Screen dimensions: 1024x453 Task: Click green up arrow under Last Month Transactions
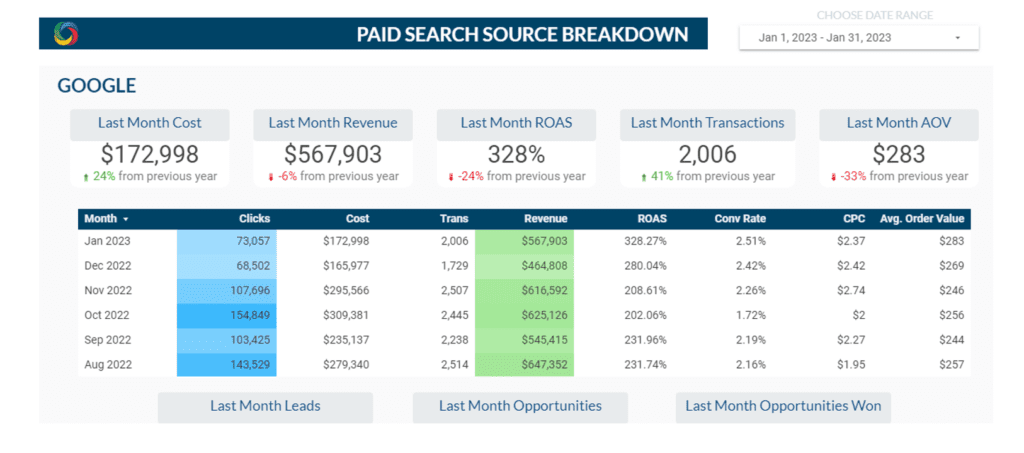(x=644, y=177)
